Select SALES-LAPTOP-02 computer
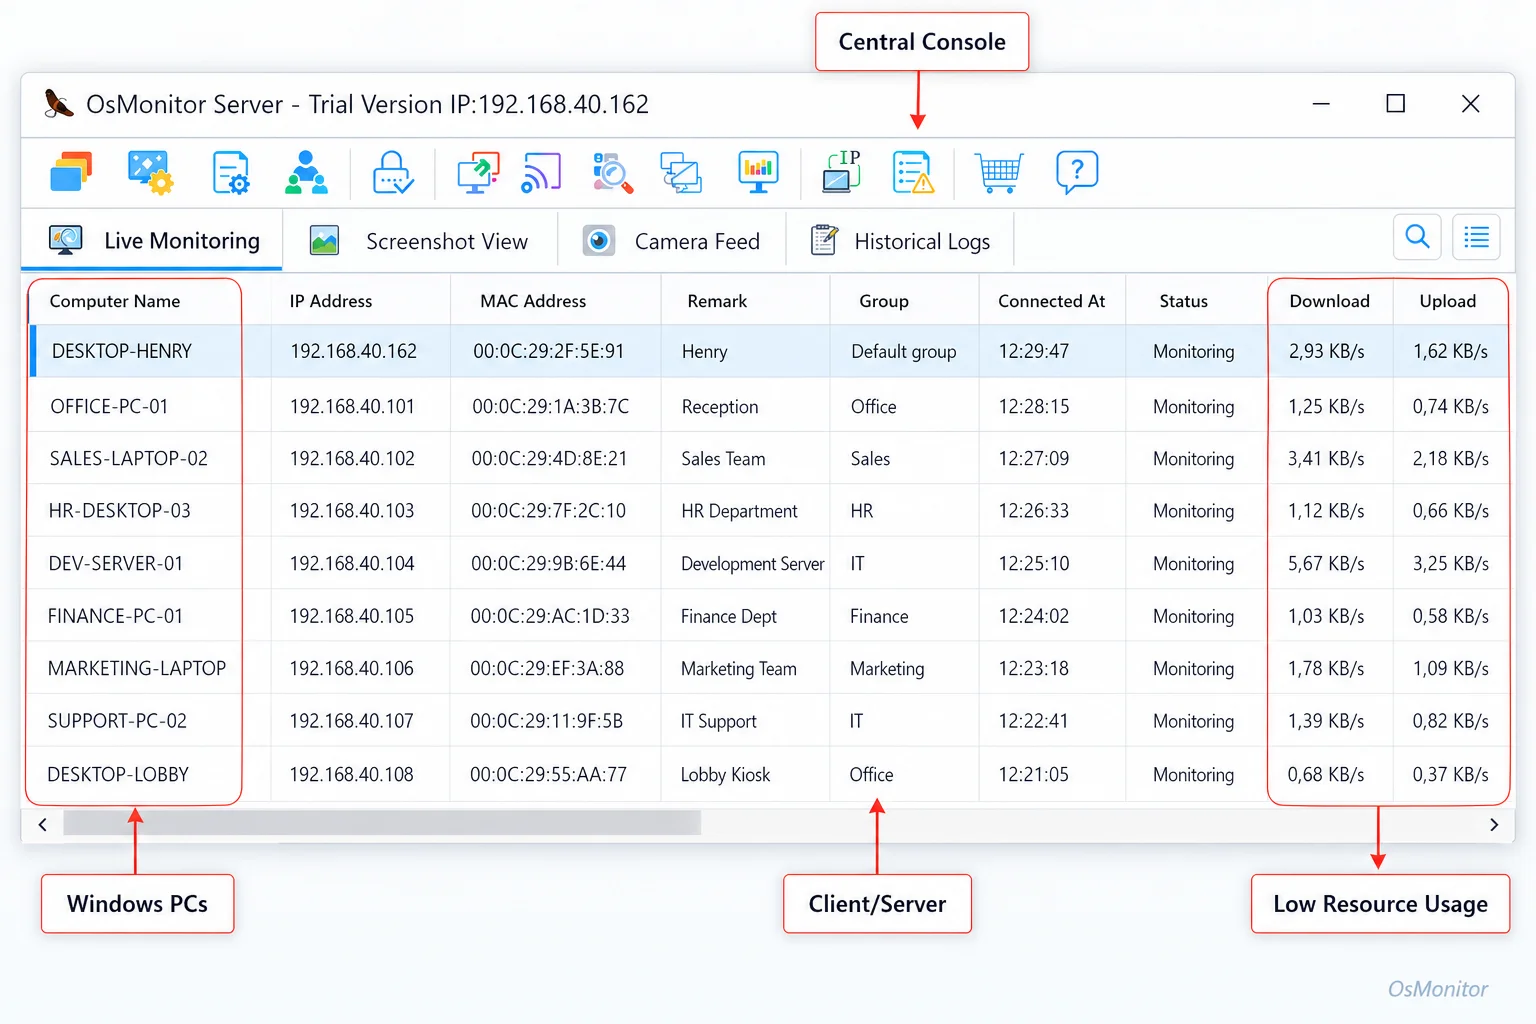The height and width of the screenshot is (1024, 1536). [129, 459]
